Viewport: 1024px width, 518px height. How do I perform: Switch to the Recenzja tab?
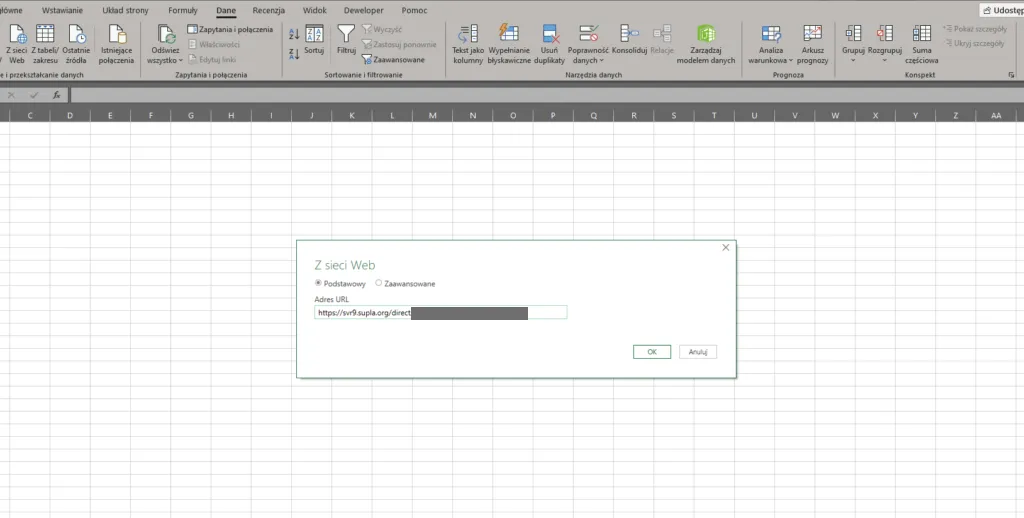[x=268, y=10]
